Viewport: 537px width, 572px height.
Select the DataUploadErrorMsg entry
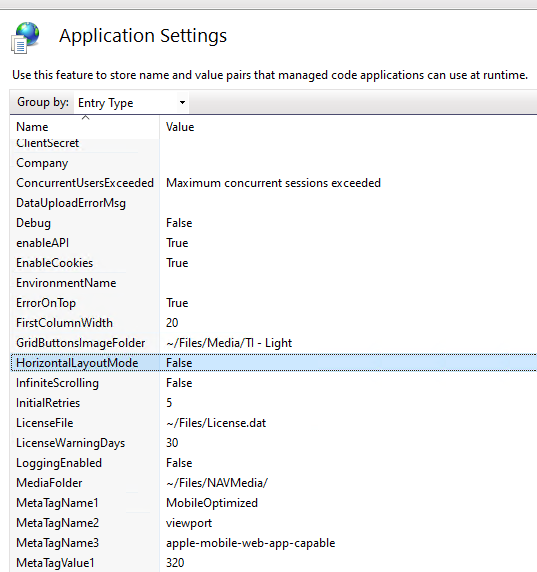[71, 203]
